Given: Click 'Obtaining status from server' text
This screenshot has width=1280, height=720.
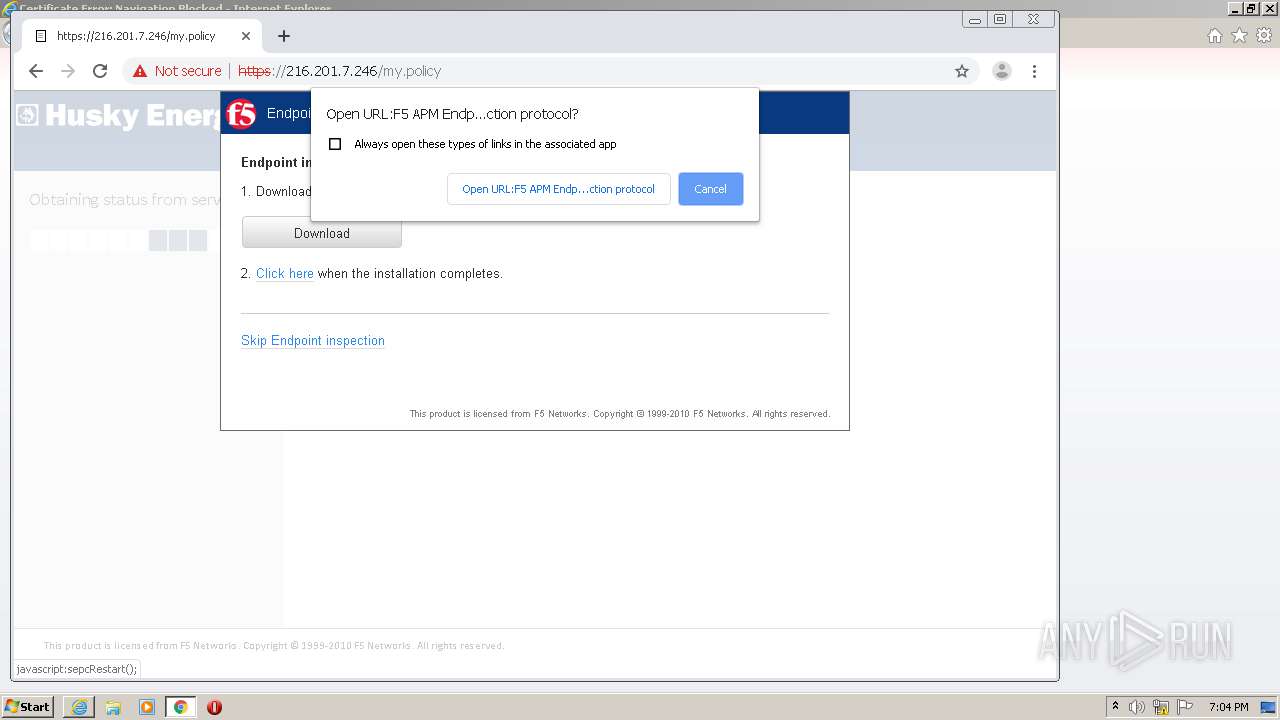Looking at the screenshot, I should click(x=125, y=200).
